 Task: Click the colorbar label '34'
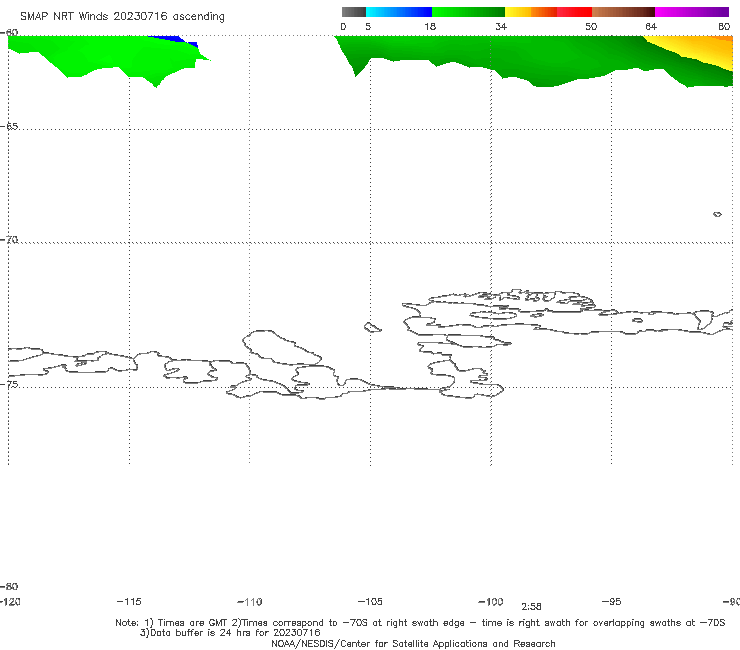501,26
